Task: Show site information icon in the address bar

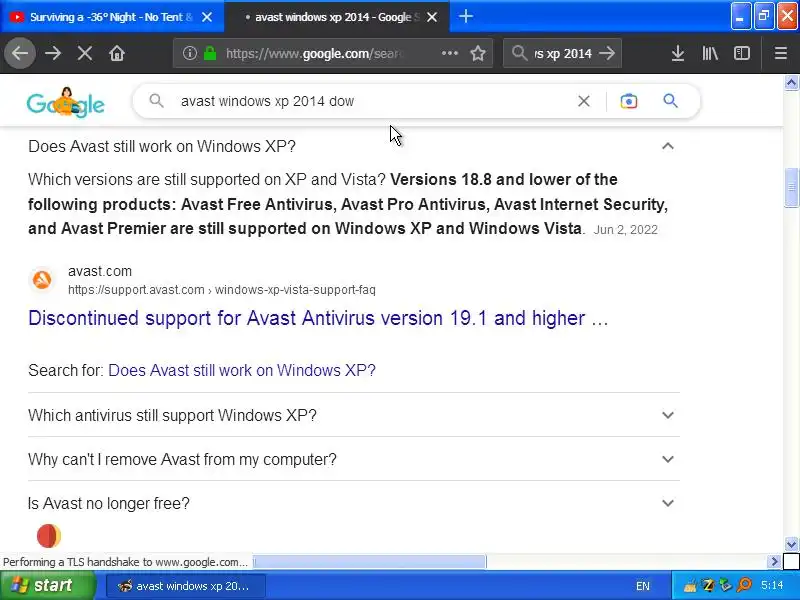Action: click(x=190, y=53)
